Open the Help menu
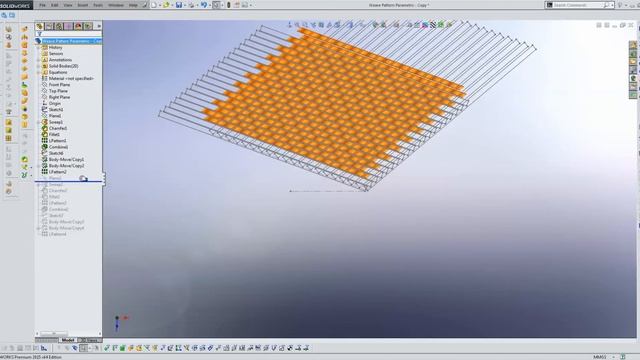The height and width of the screenshot is (360, 640). (133, 5)
